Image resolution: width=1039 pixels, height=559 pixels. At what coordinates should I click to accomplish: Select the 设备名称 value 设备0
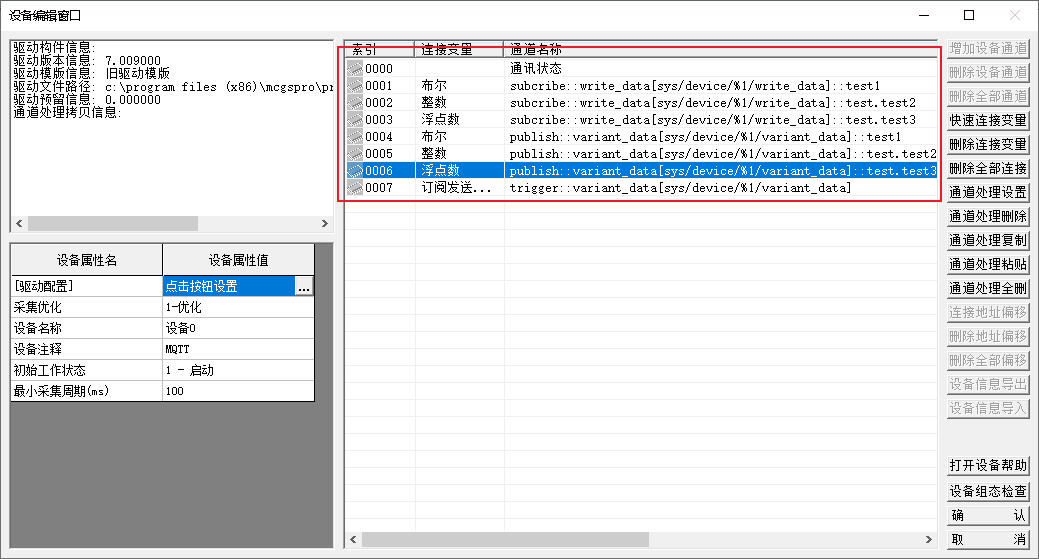pos(239,329)
